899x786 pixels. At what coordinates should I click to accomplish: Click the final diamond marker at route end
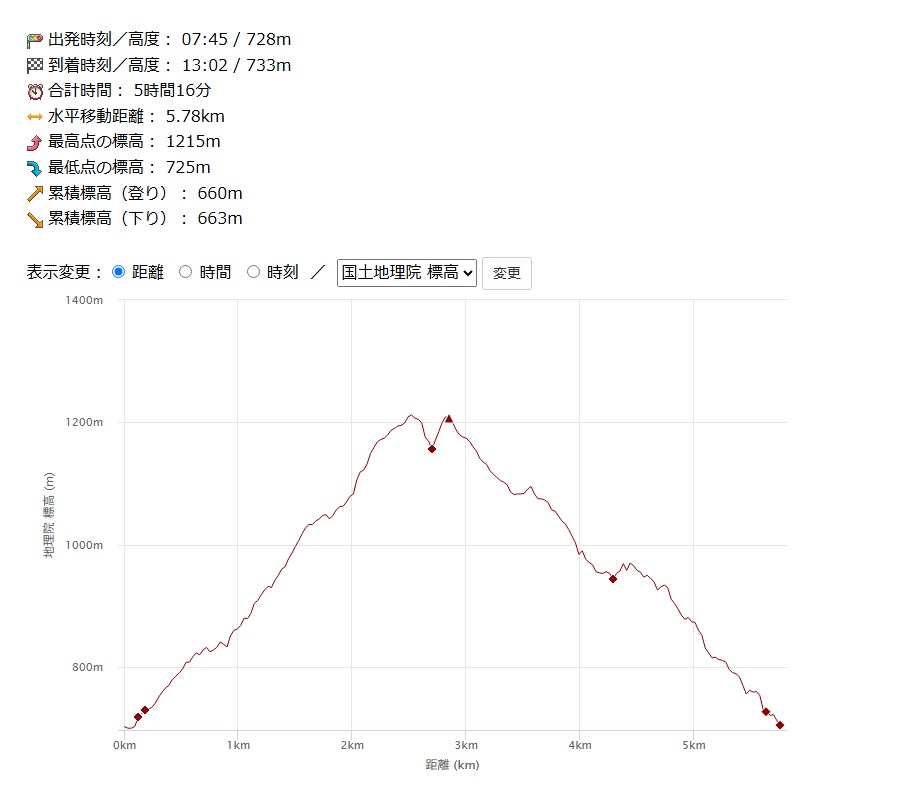(x=780, y=725)
